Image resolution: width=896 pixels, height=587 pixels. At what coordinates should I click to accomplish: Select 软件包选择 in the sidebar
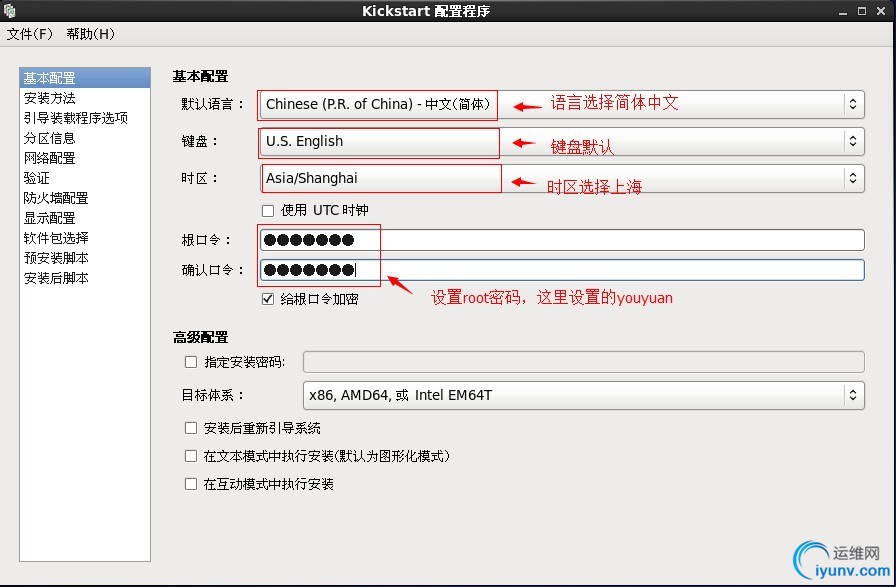click(85, 238)
